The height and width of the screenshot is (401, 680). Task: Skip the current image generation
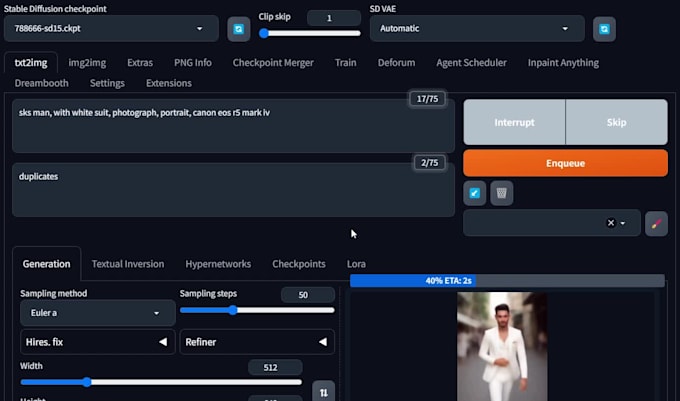coord(616,122)
